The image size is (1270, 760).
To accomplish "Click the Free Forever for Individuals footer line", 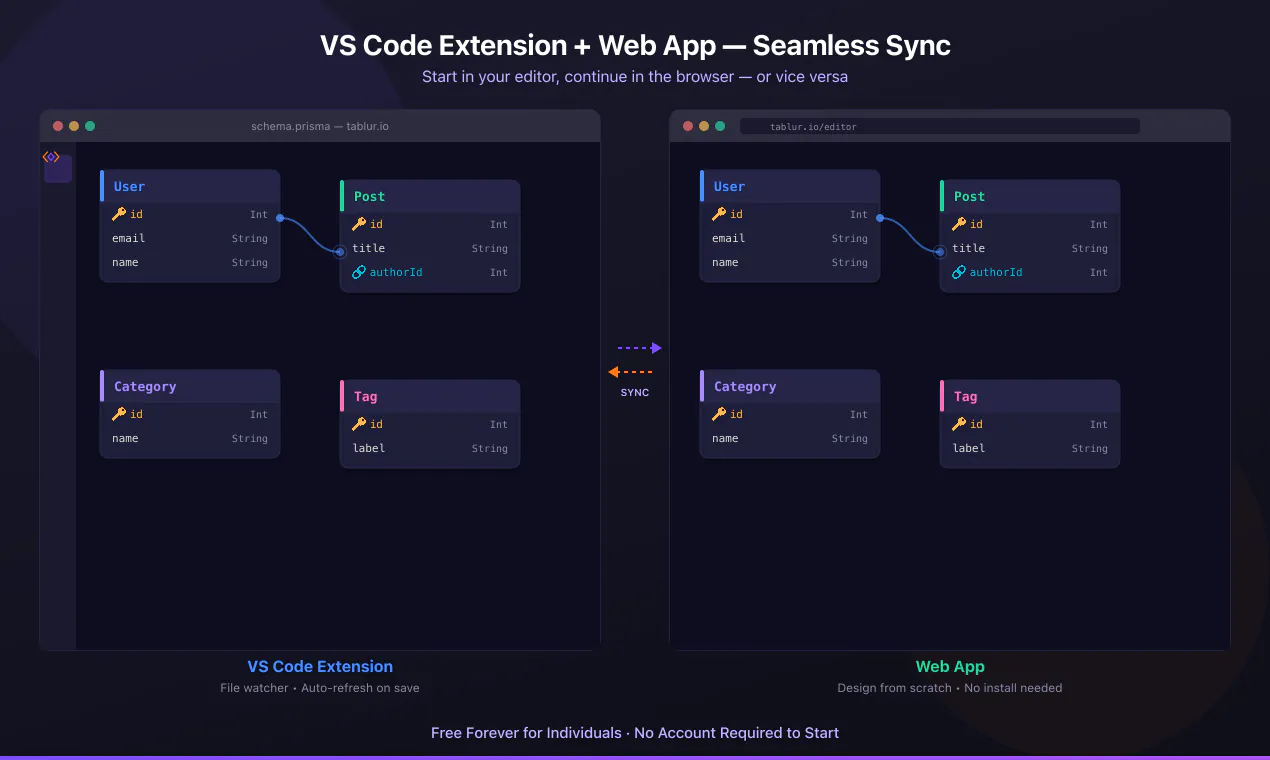I will tap(635, 733).
